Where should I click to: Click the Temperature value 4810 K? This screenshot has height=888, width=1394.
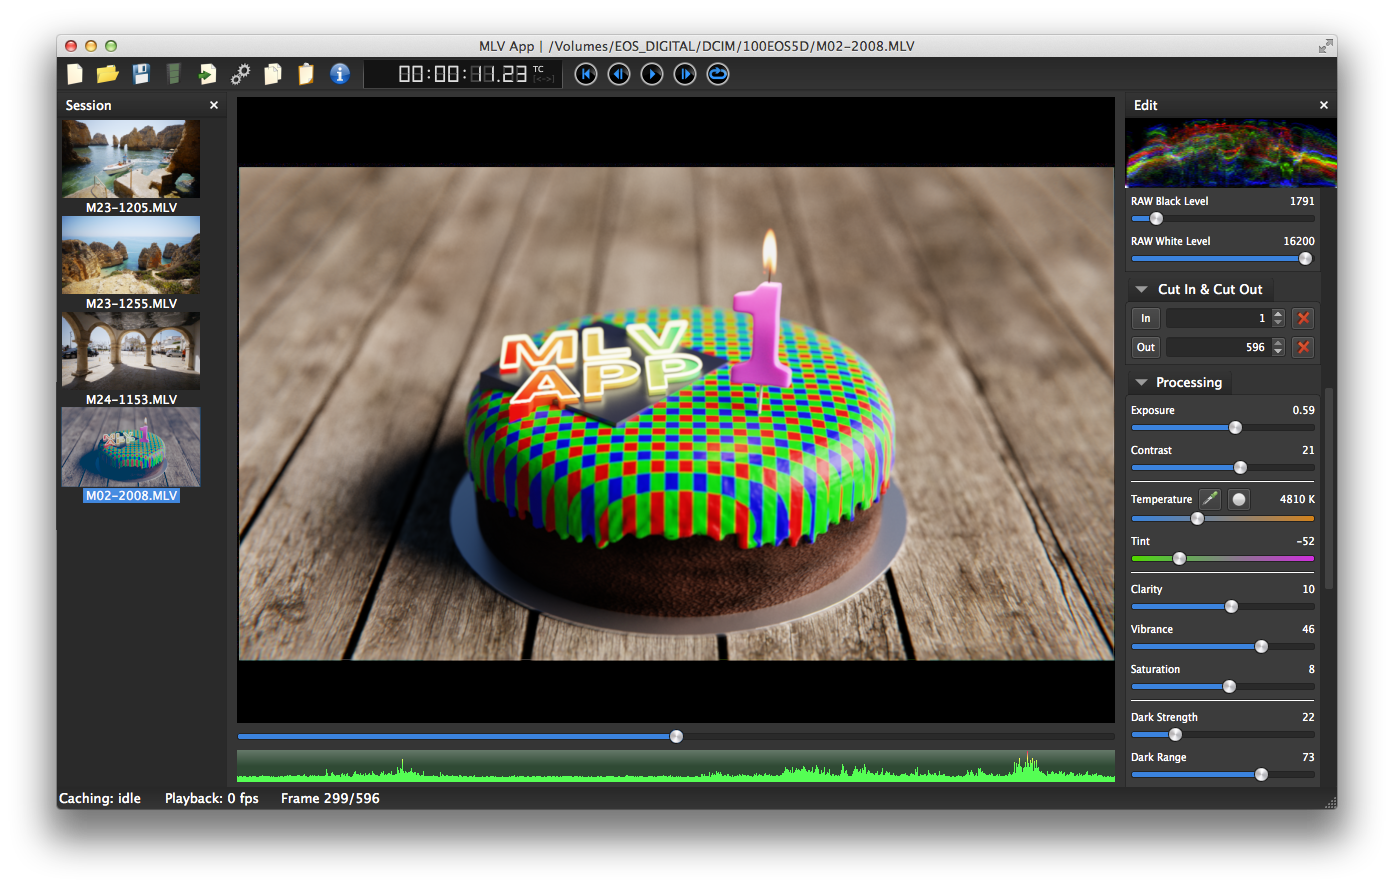tap(1297, 499)
